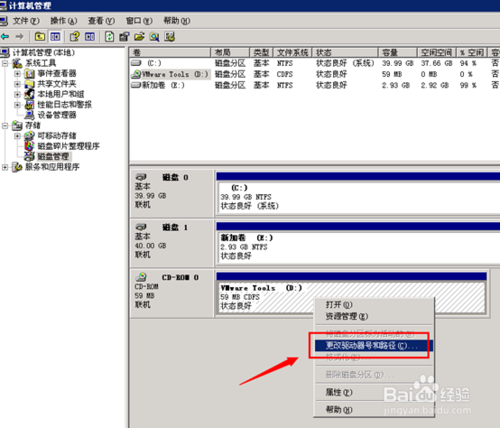Click the Open folder toolbar icon
Screen dimensions: 500x428
[x=139, y=36]
